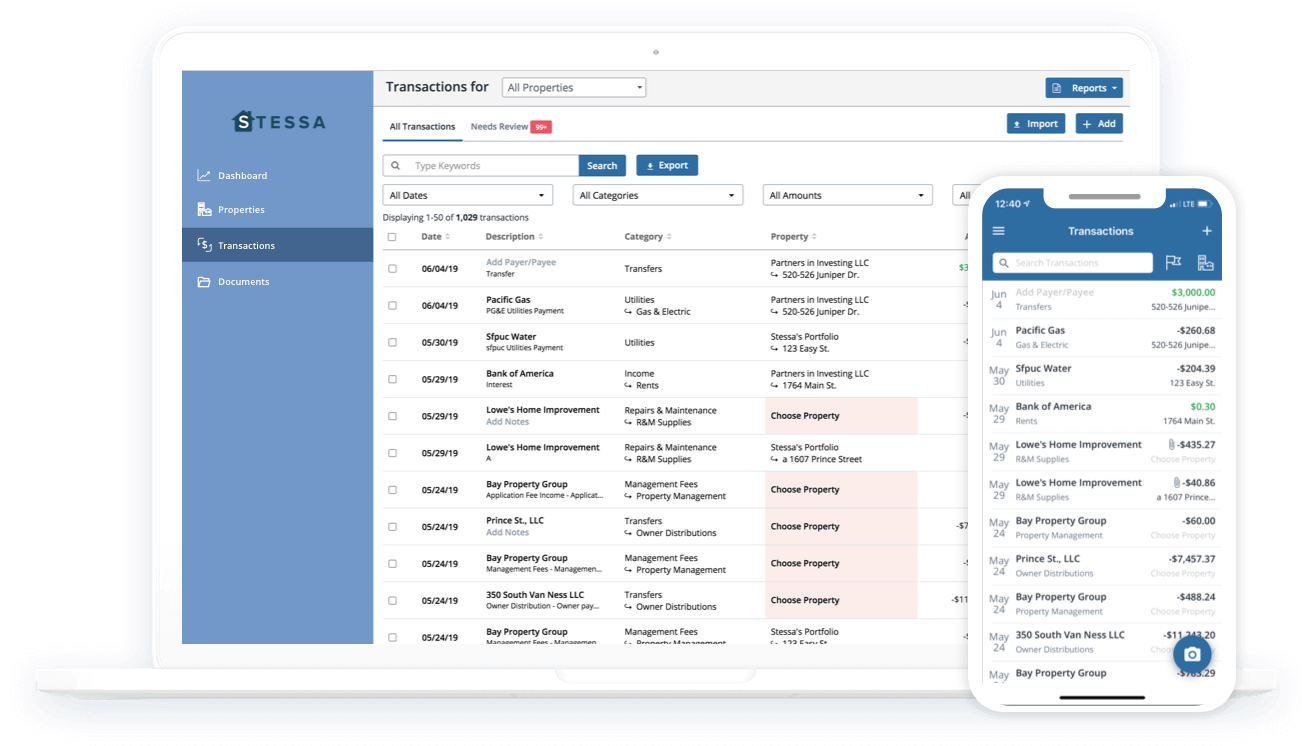1312x746 pixels.
Task: Expand the All Categories filter
Action: (x=657, y=194)
